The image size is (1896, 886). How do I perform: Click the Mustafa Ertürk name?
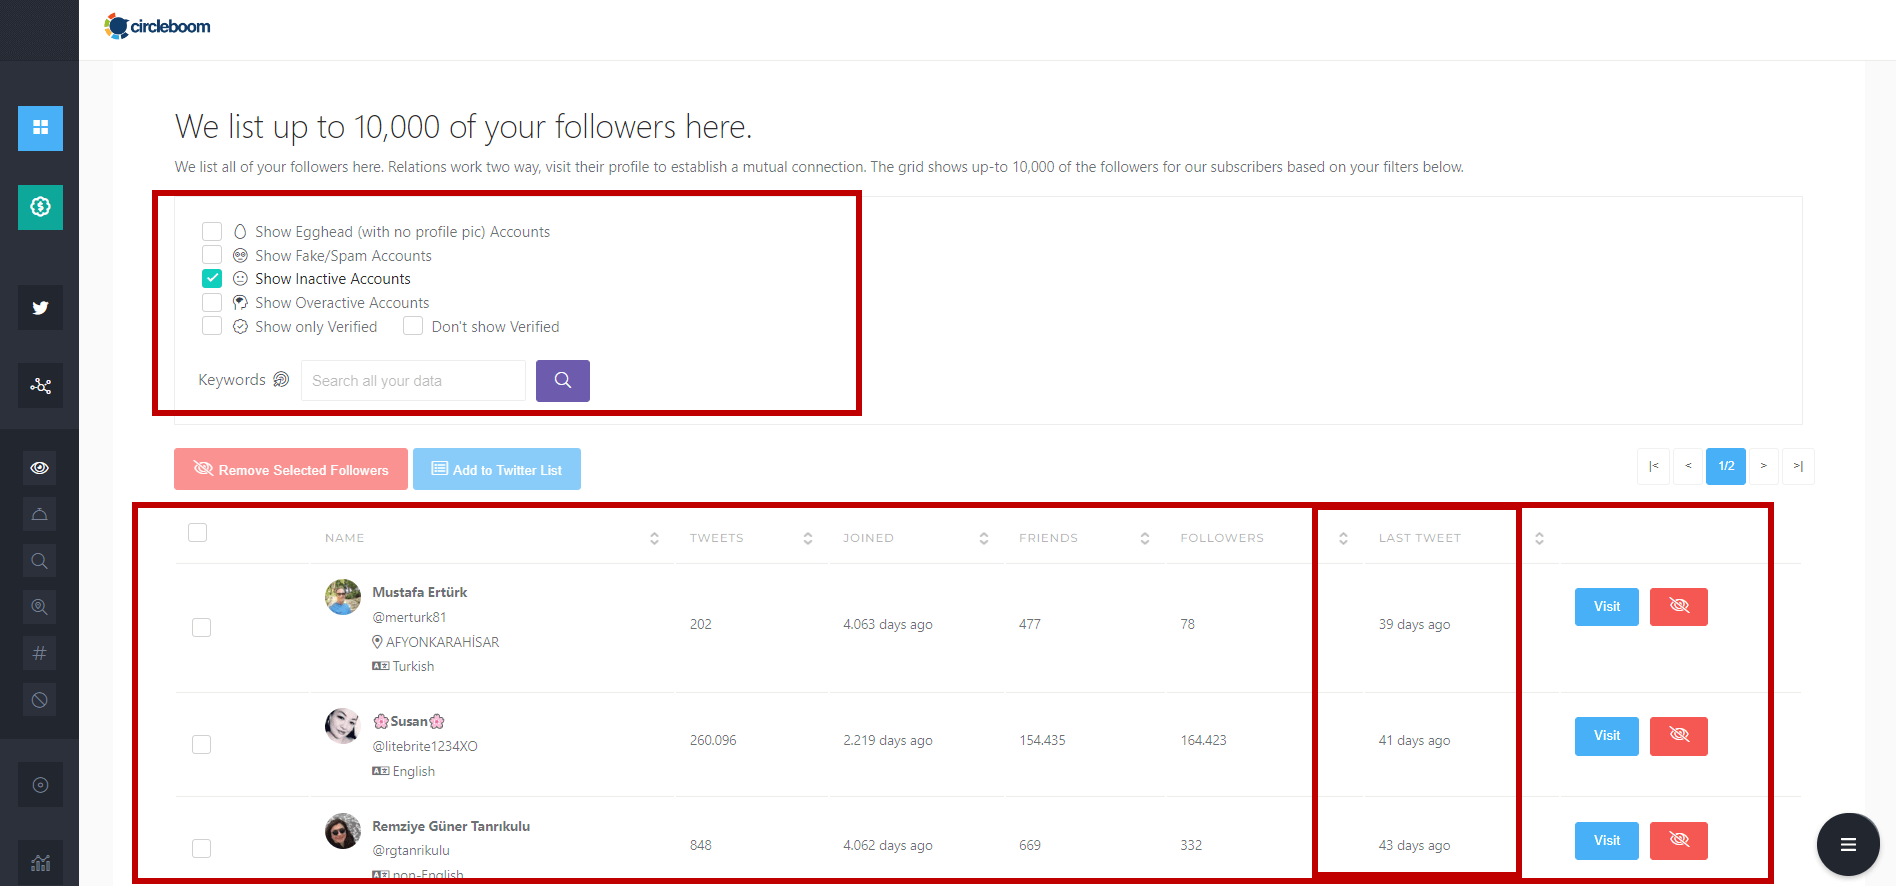point(420,592)
